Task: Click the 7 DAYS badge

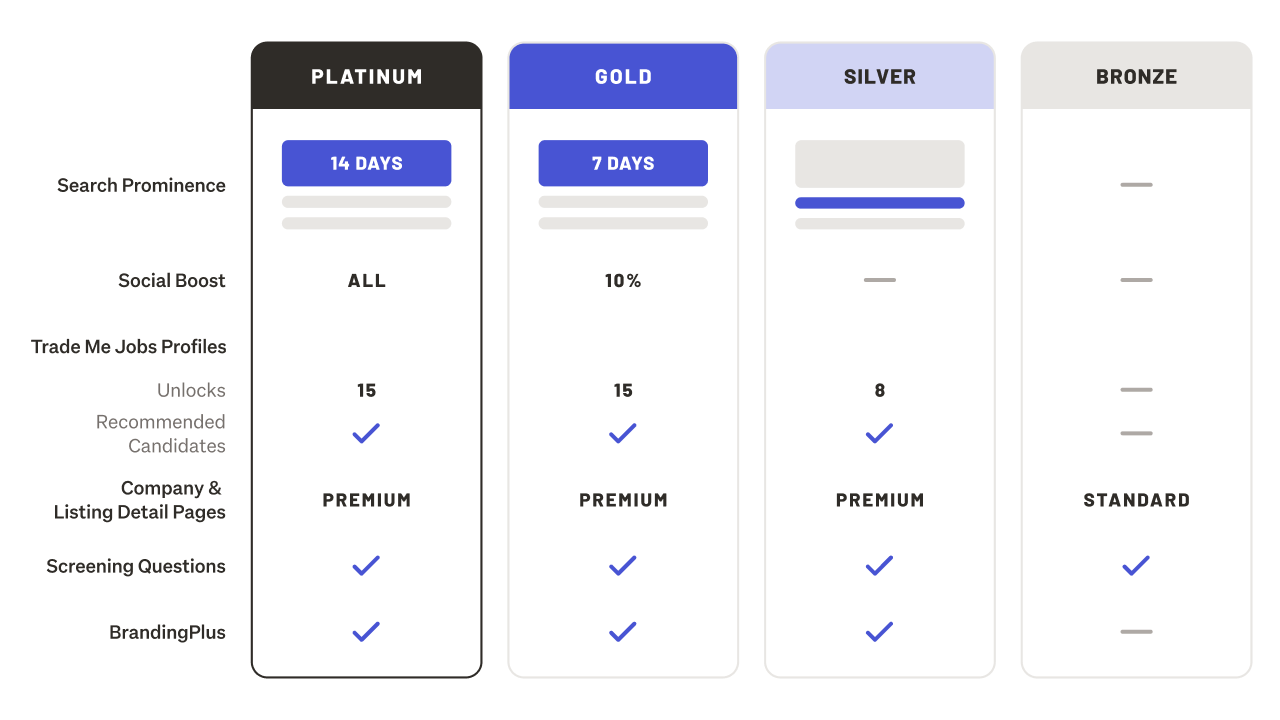Action: coord(623,163)
